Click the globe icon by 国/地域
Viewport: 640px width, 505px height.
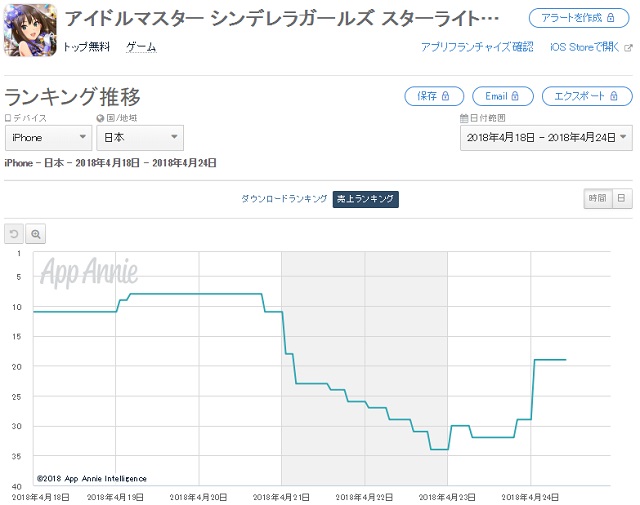[100, 118]
